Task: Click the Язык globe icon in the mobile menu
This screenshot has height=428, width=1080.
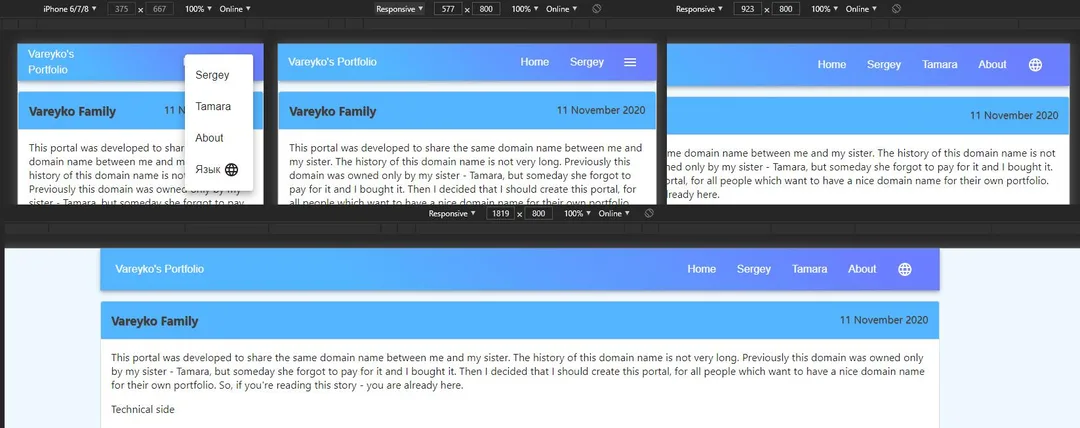Action: click(231, 170)
